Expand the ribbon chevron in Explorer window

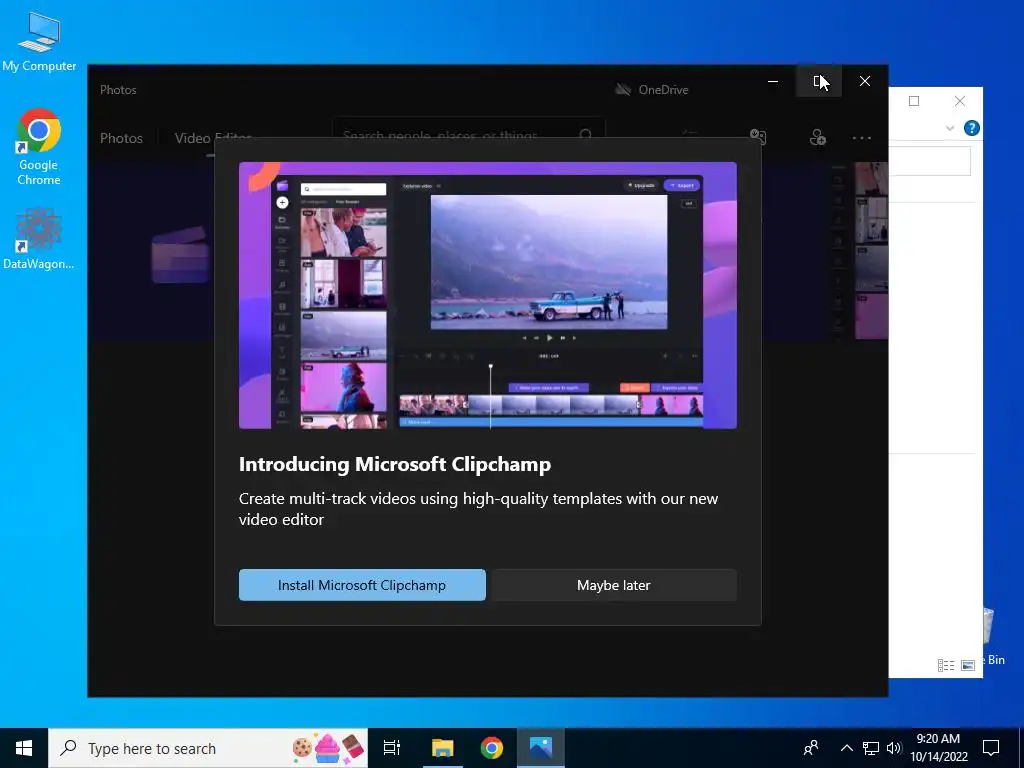coord(950,128)
